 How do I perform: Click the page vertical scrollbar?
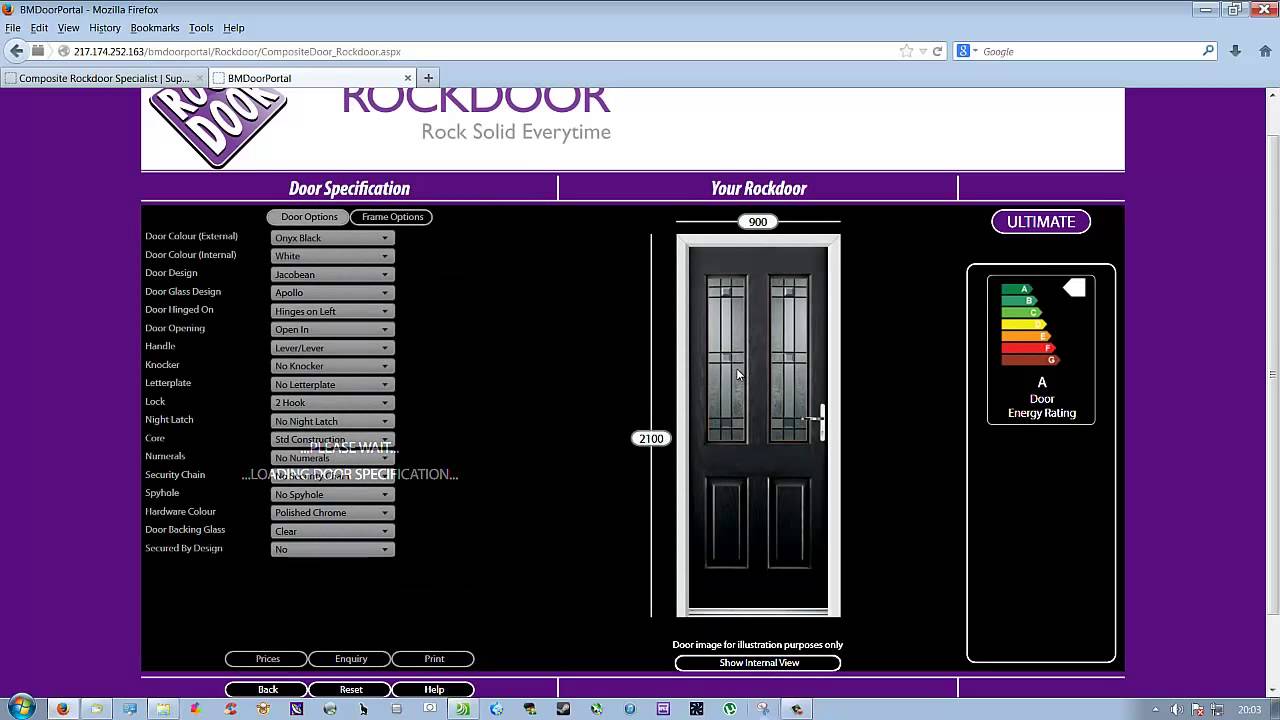click(1272, 375)
